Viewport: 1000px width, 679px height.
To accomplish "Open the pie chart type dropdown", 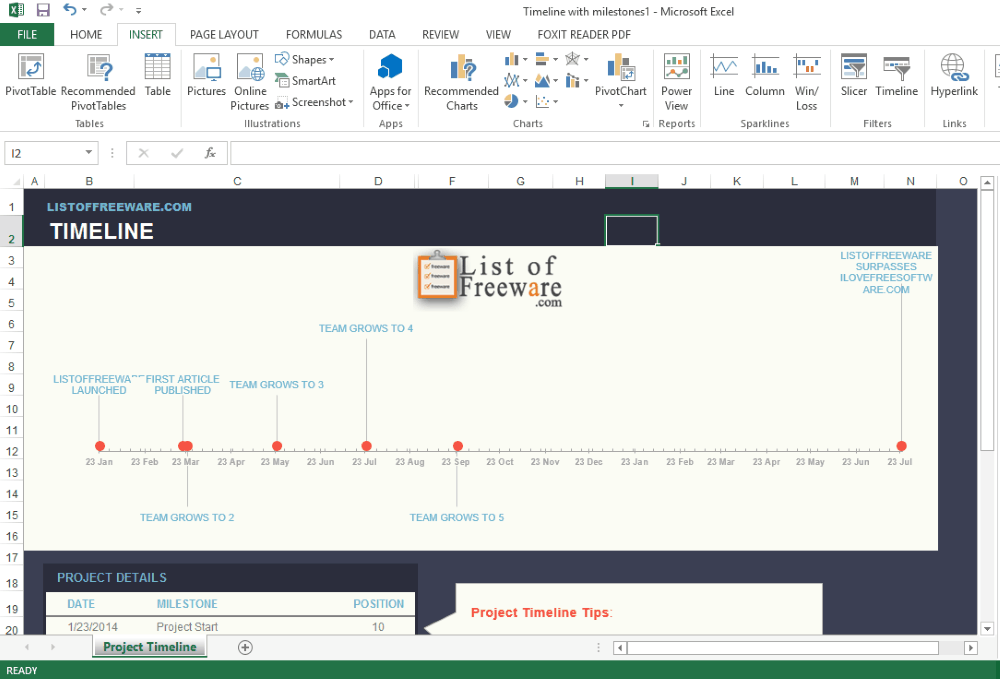I will (x=516, y=101).
